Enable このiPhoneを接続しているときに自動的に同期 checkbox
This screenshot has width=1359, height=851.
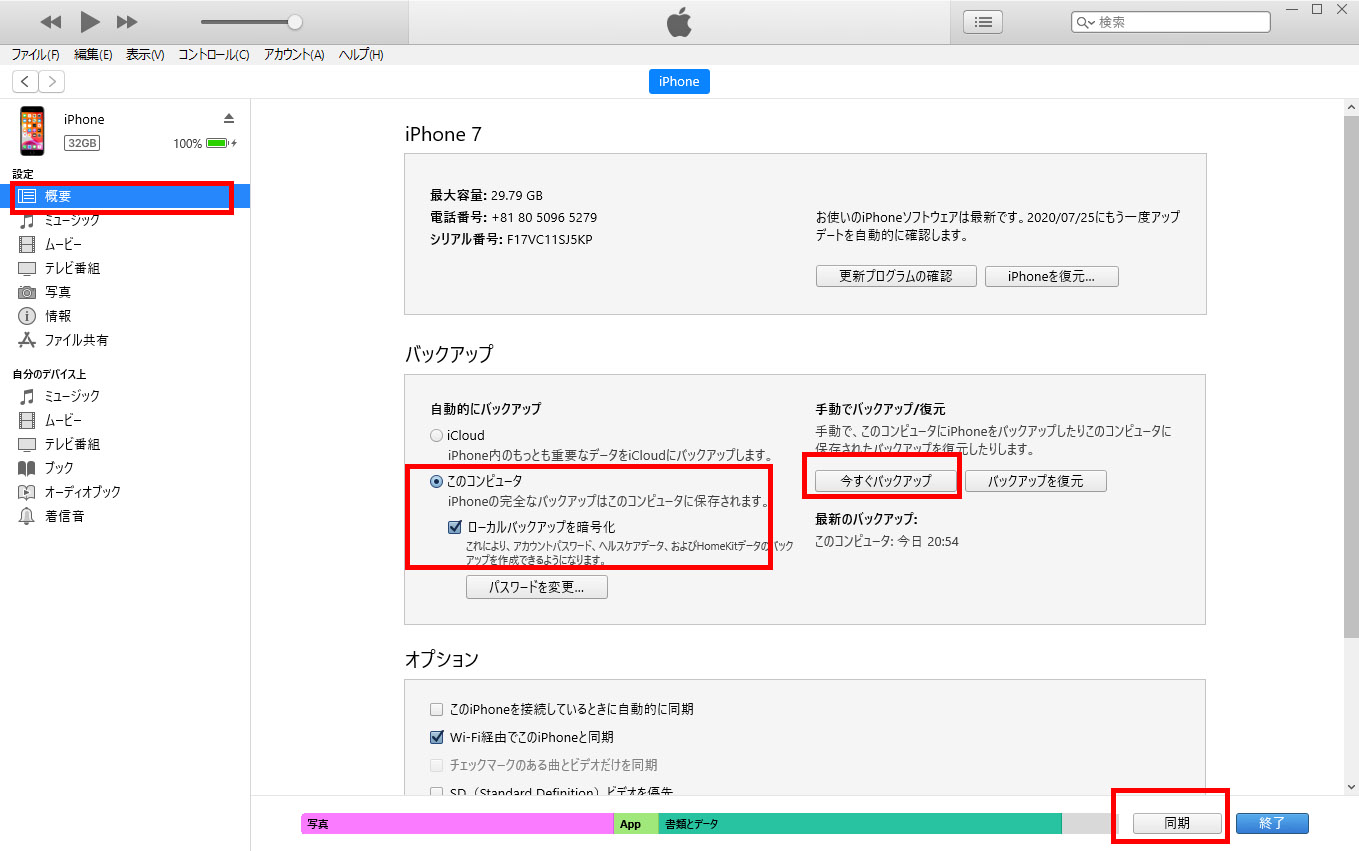[x=436, y=709]
